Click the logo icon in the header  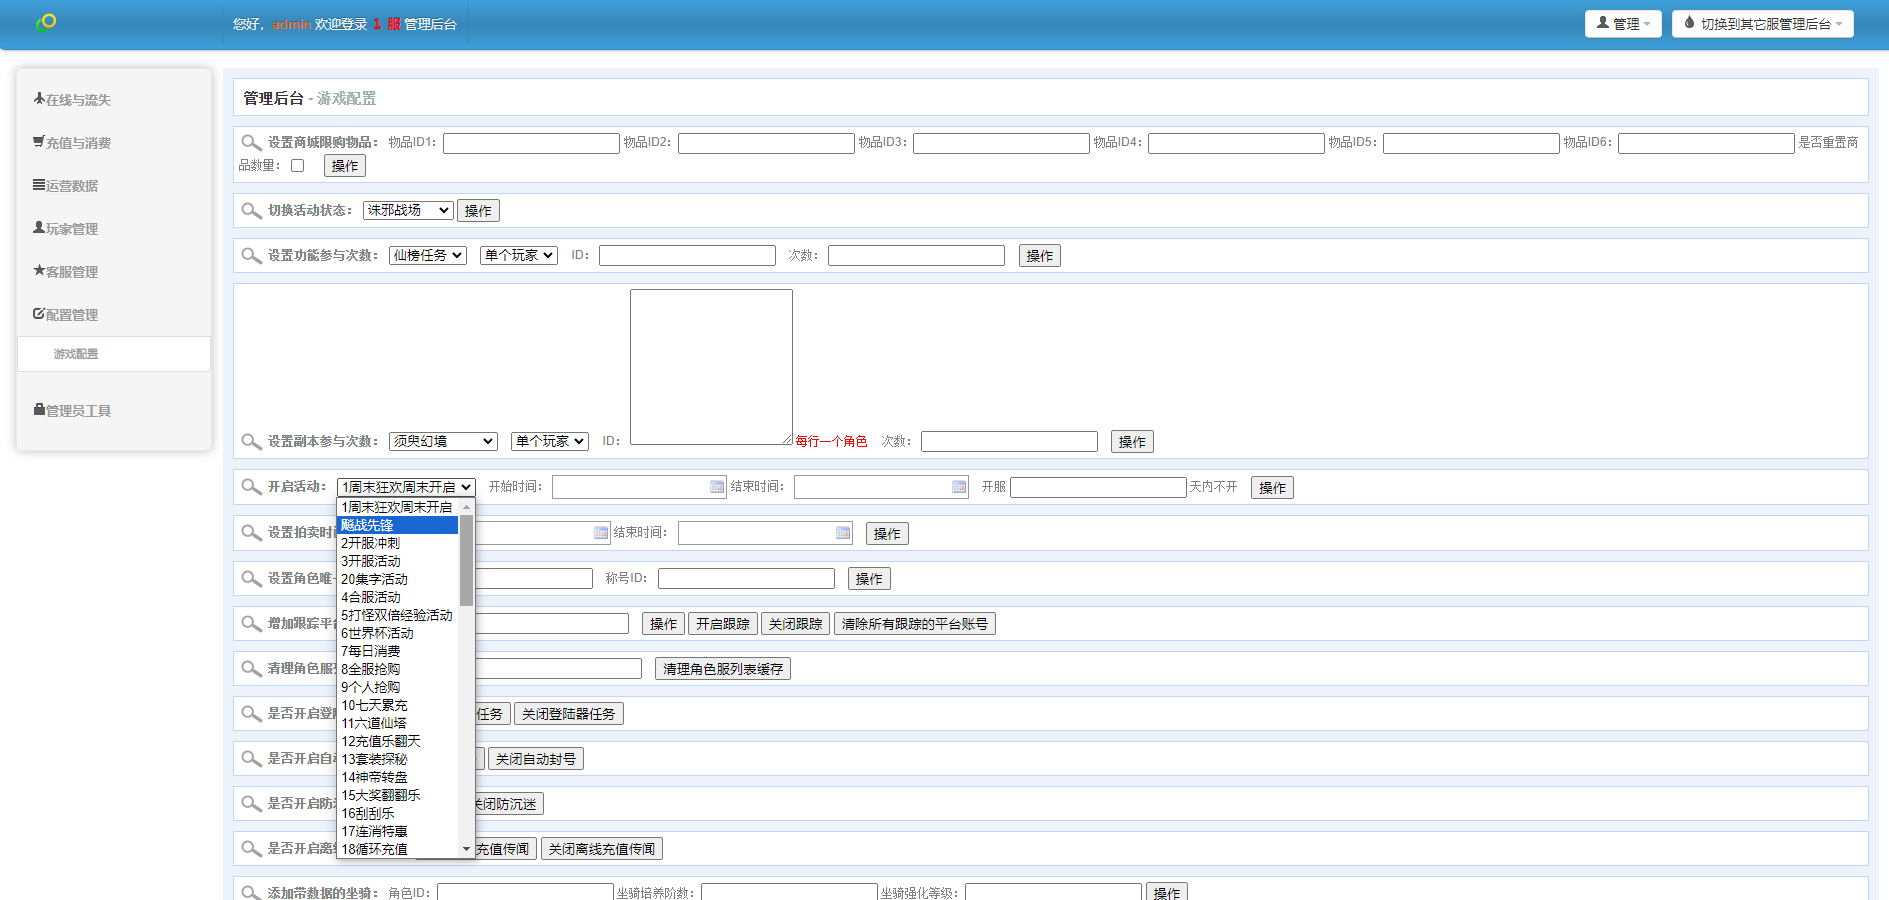(46, 22)
